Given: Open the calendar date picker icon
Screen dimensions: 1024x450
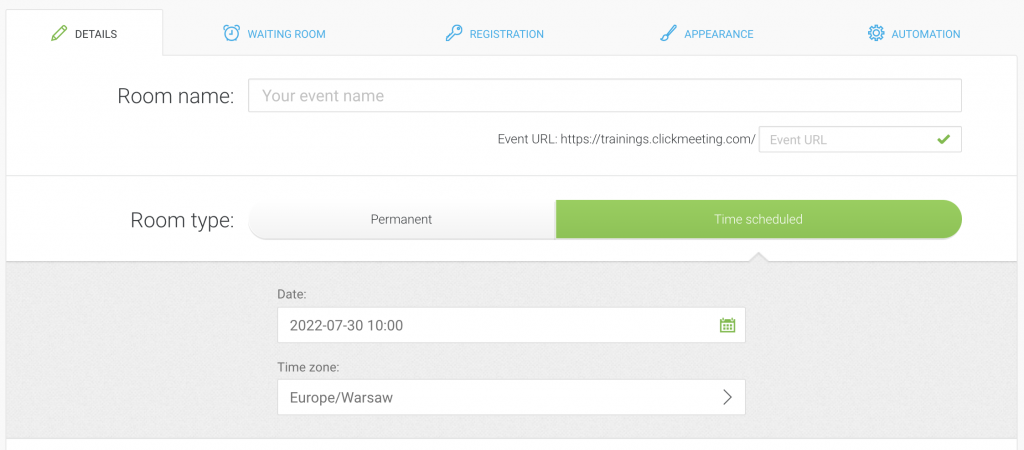Looking at the screenshot, I should [x=727, y=325].
